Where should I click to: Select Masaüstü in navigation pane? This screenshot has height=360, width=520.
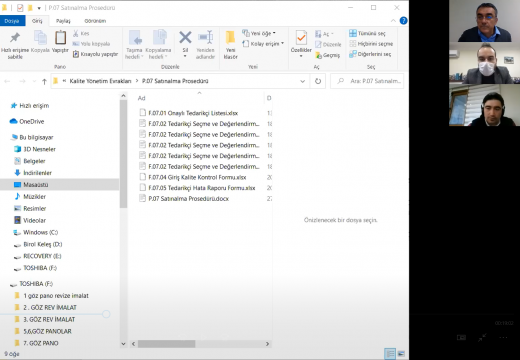point(59,184)
